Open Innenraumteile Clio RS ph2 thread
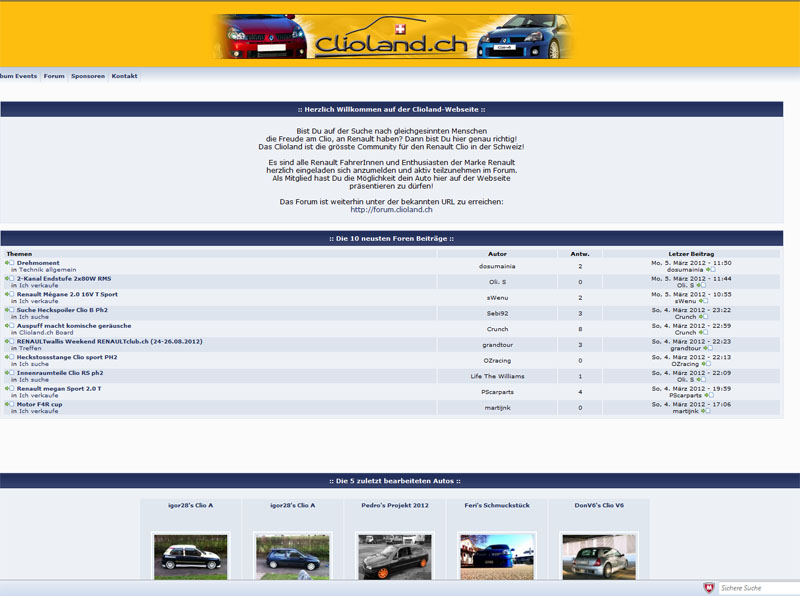The width and height of the screenshot is (800, 596). [60, 373]
